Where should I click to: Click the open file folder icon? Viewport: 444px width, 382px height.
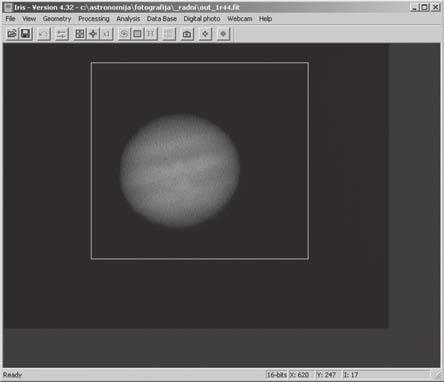(x=12, y=34)
